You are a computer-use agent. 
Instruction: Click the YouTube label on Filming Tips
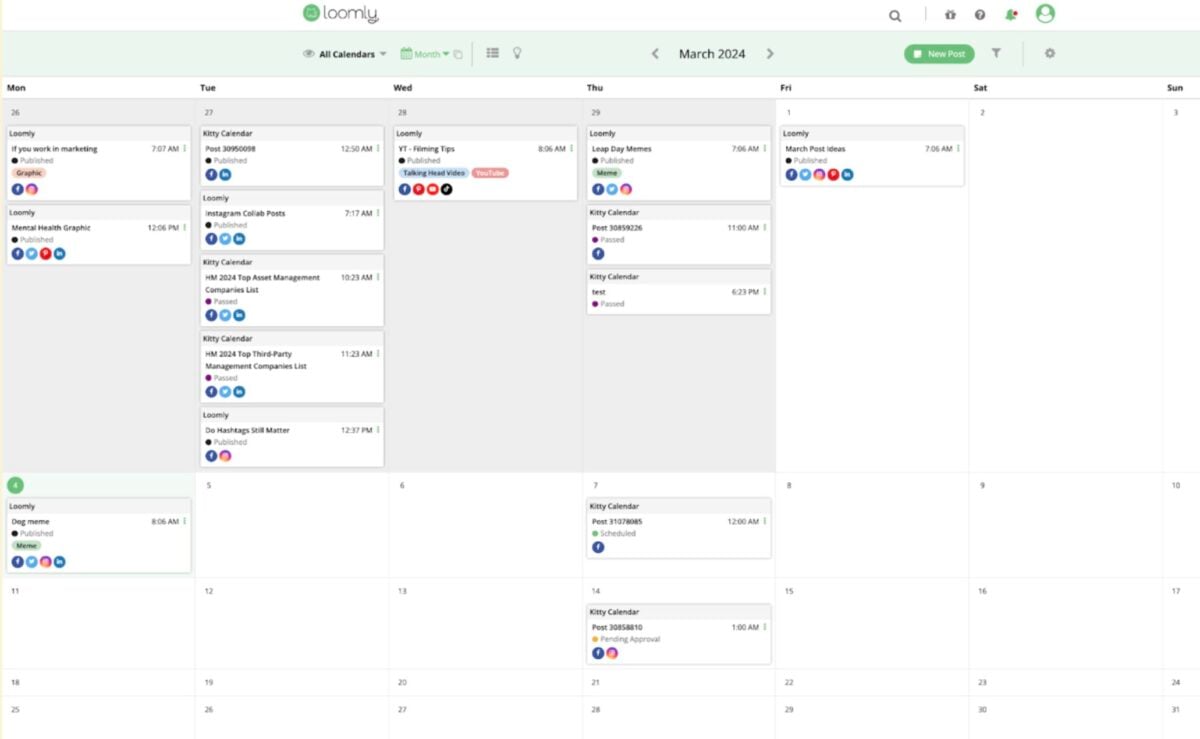click(490, 173)
